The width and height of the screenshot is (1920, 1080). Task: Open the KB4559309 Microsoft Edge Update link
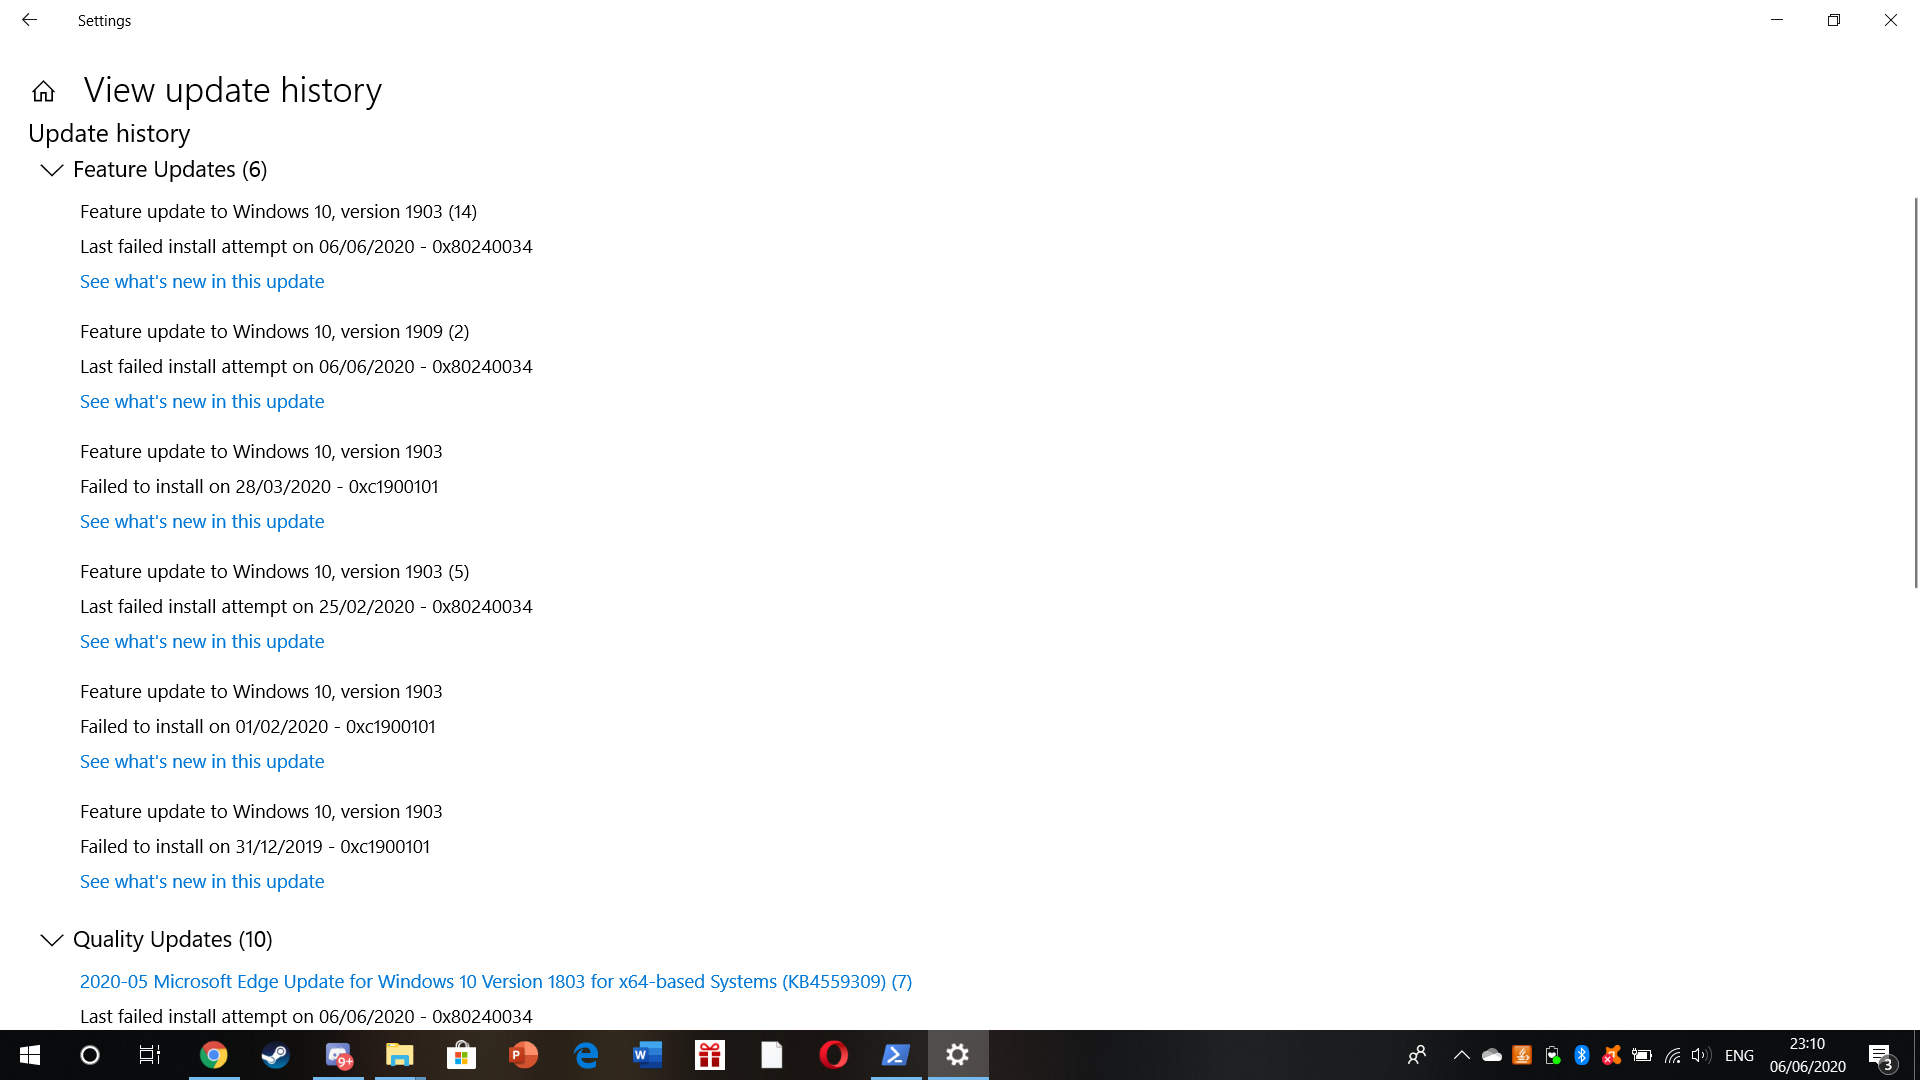[x=496, y=981]
